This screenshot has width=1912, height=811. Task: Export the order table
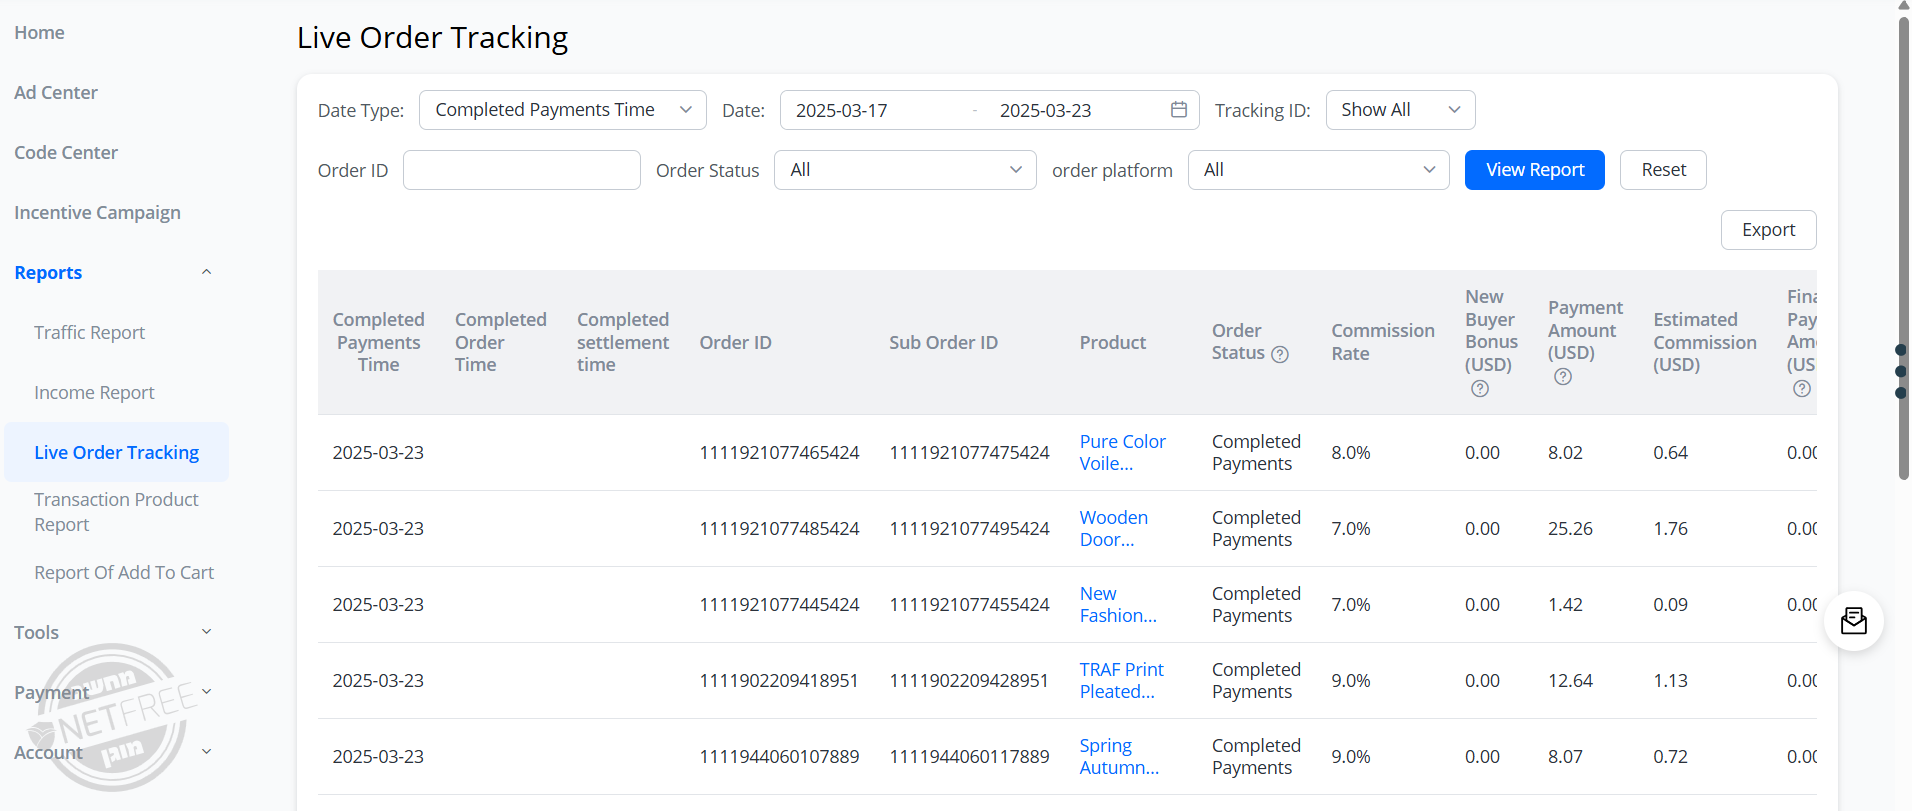click(x=1767, y=230)
